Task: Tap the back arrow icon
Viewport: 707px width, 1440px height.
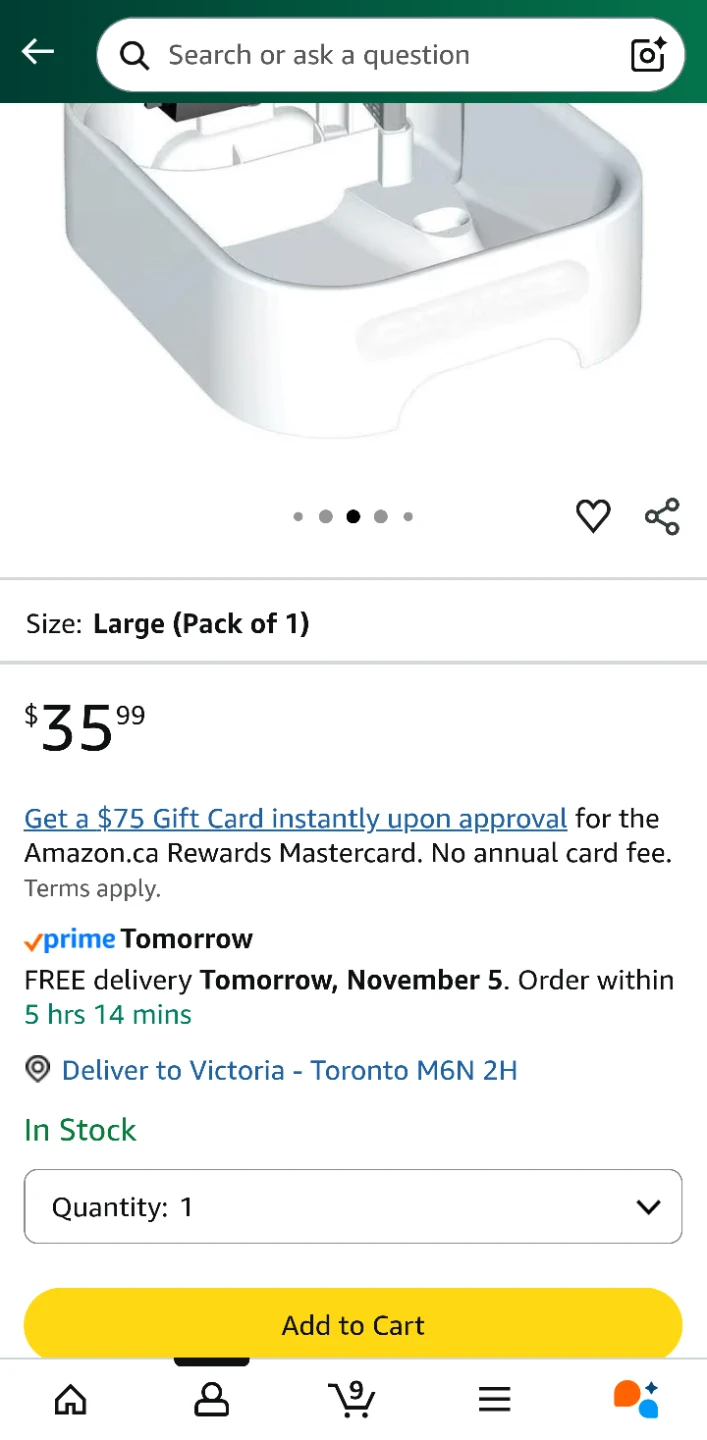Action: point(38,52)
